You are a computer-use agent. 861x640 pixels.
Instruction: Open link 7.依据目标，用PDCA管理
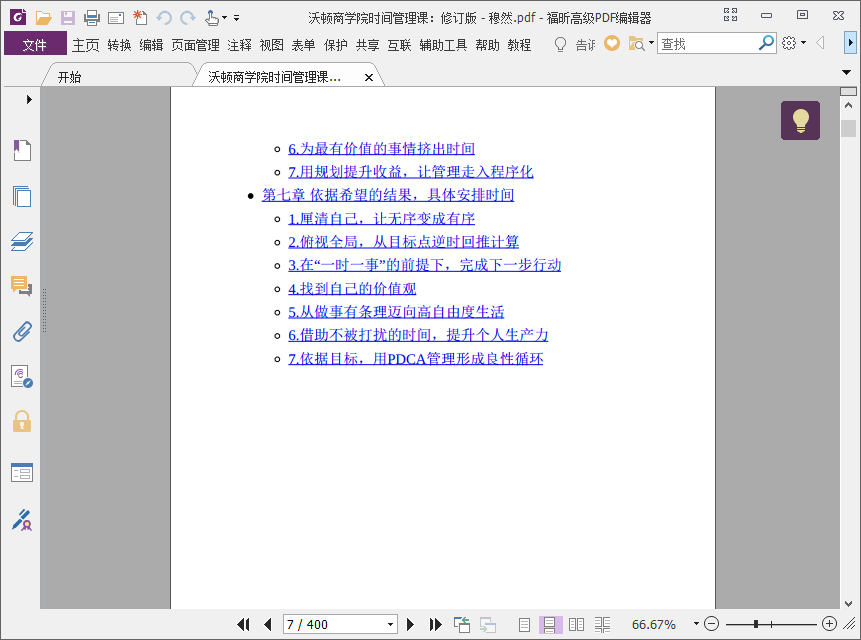pyautogui.click(x=416, y=358)
